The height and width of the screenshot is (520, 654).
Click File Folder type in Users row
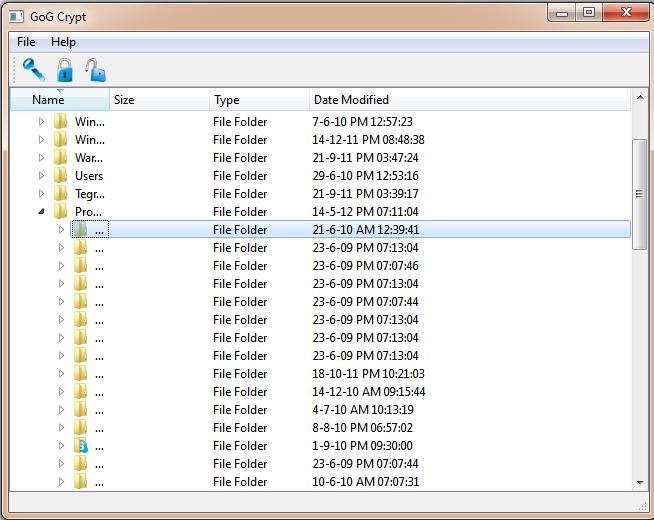point(240,176)
